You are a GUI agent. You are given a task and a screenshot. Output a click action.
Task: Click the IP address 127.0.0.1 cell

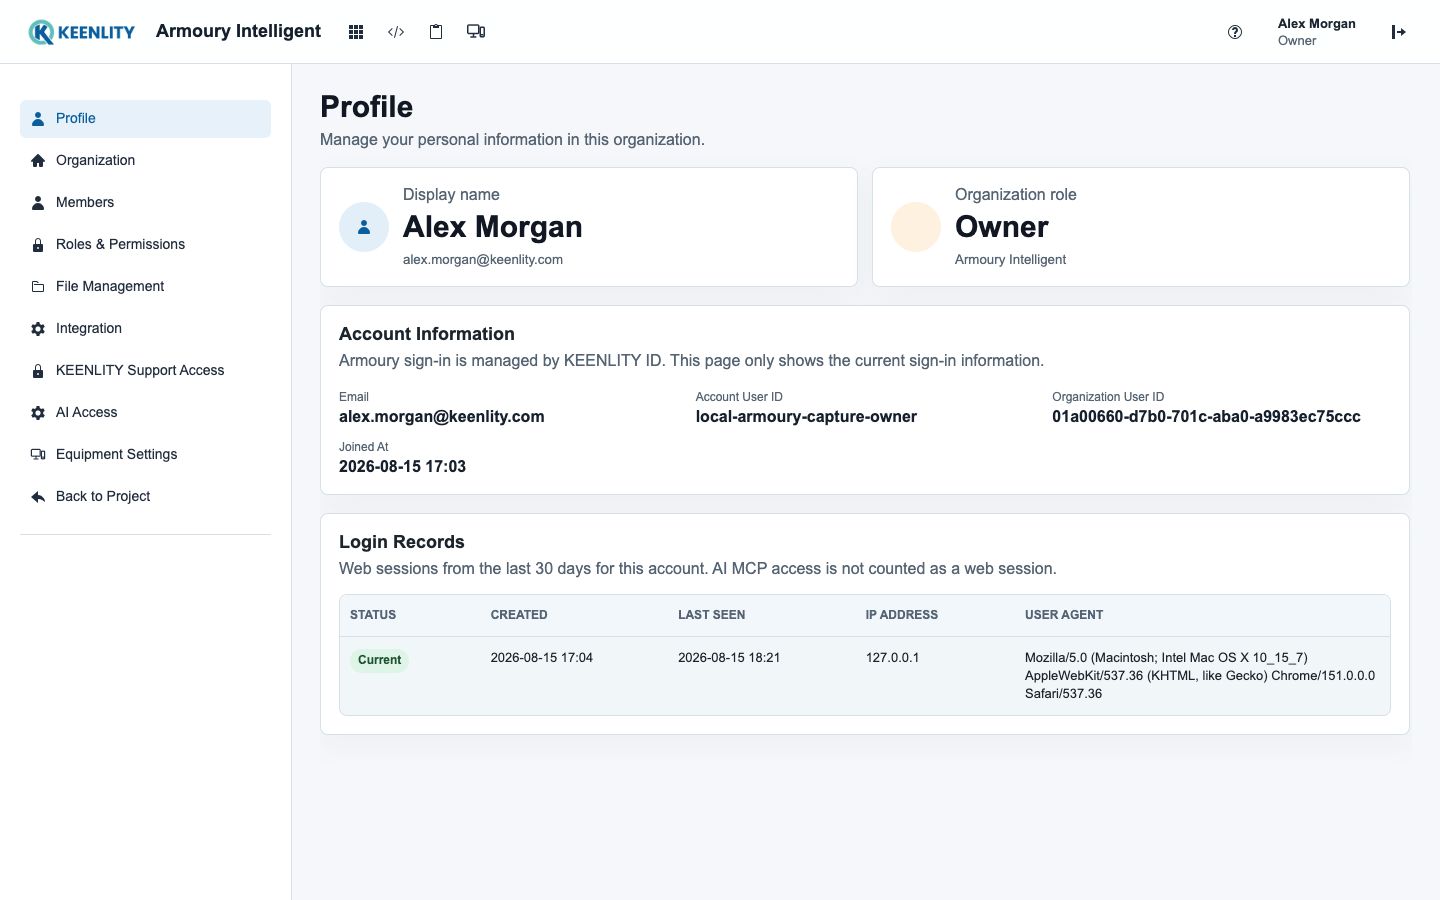coord(892,658)
